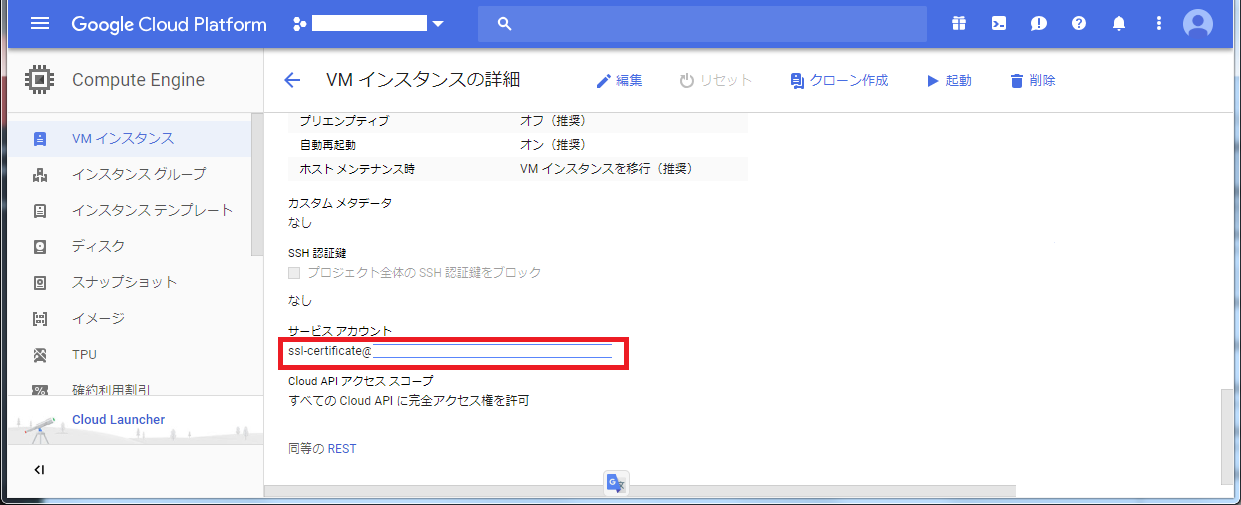Open the gift free trial icon
Viewport: 1241px width, 505px height.
(x=959, y=23)
